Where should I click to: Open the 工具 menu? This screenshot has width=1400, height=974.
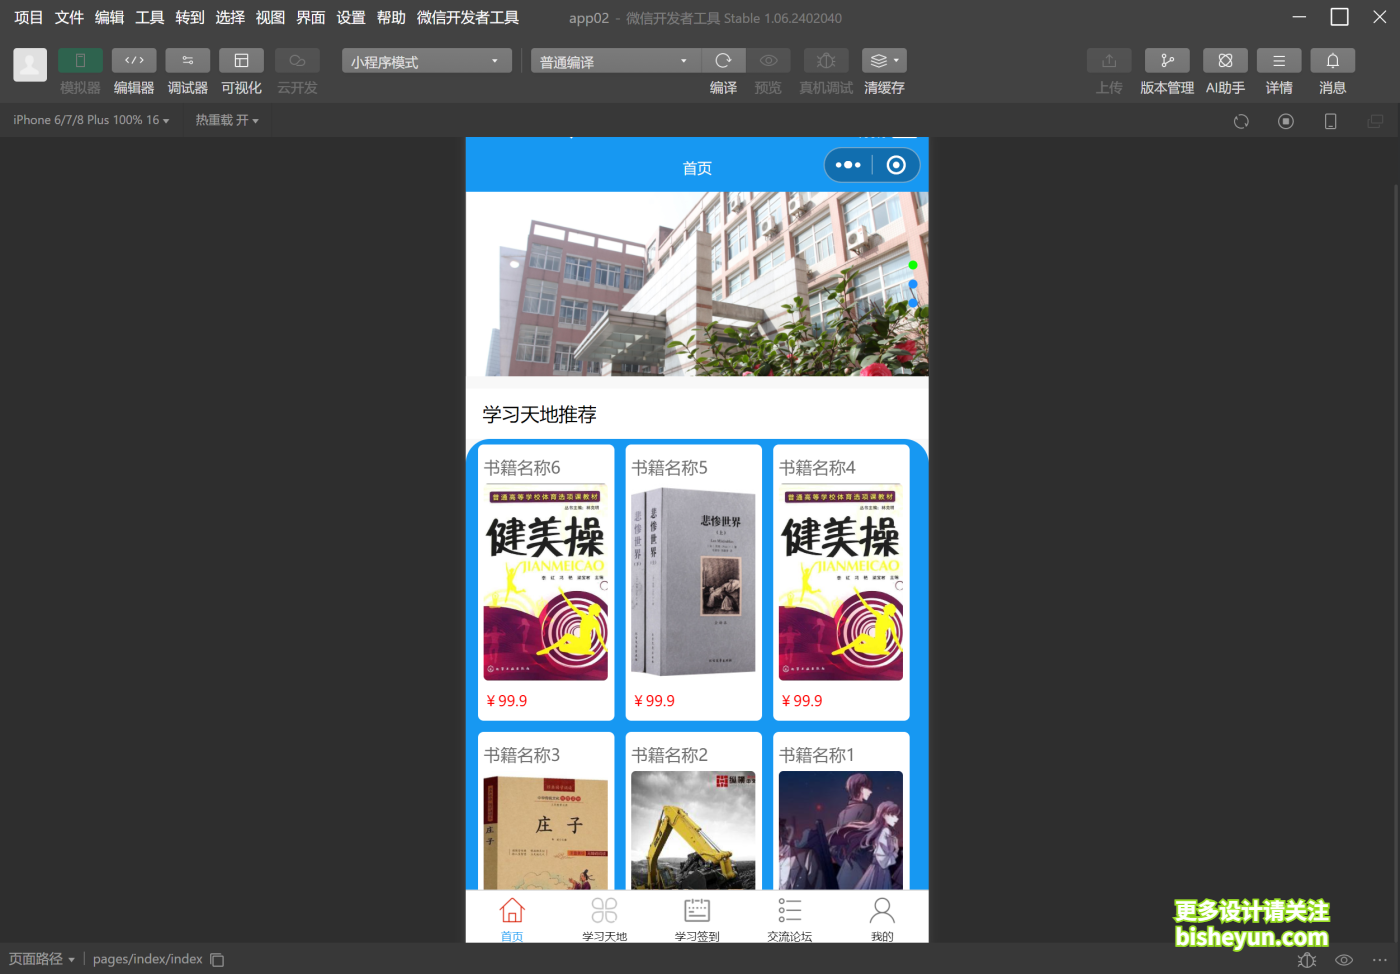pos(149,17)
